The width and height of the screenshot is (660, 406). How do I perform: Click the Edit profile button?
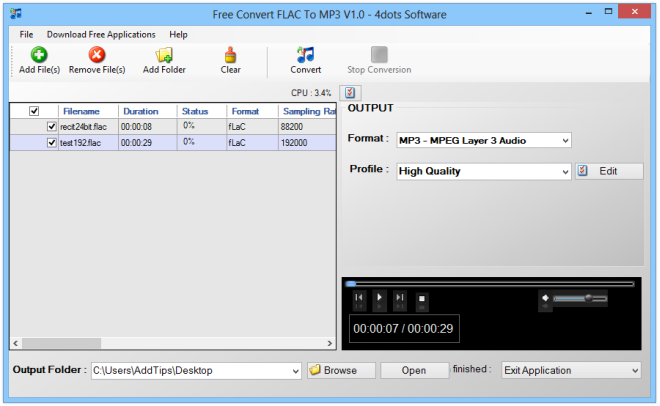pos(609,171)
